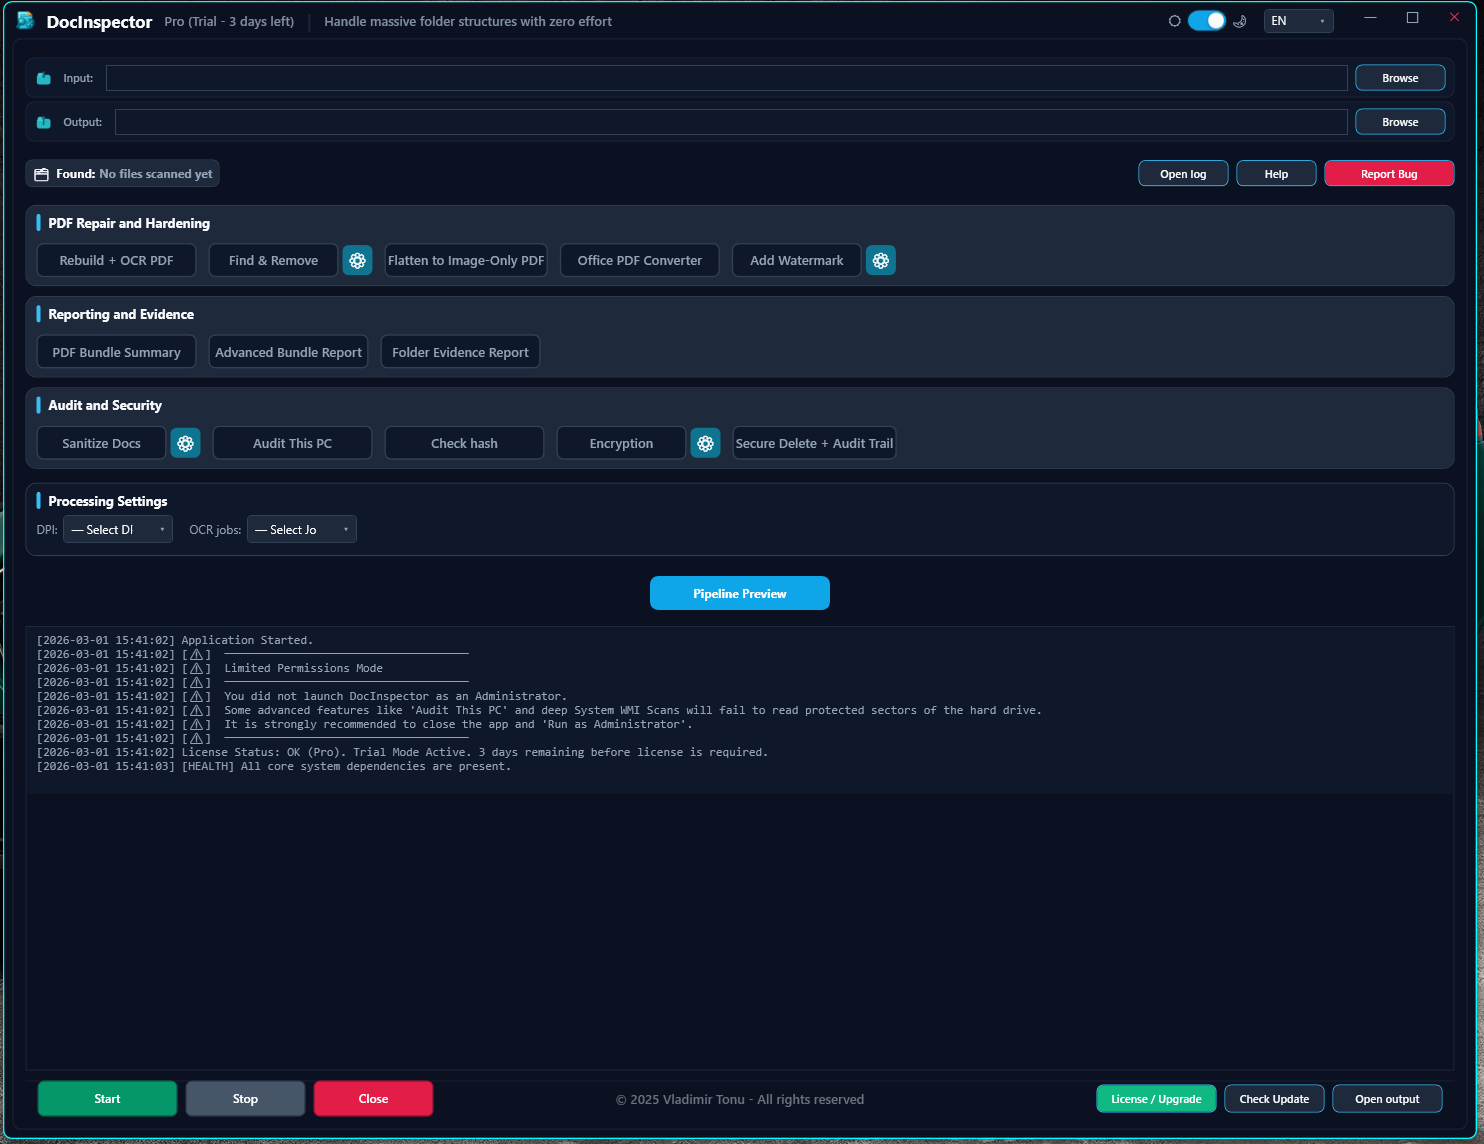Click the red Close button
Screen dimensions: 1484x1144
[373, 1098]
